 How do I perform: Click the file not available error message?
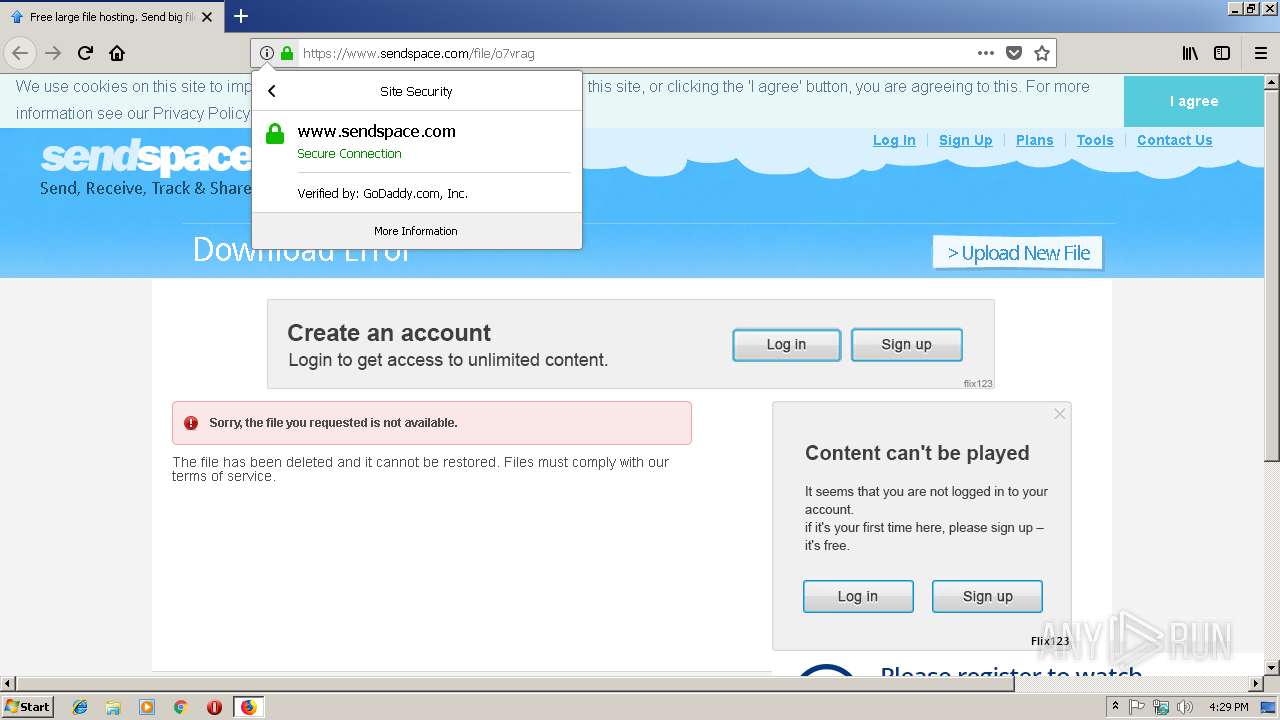[432, 423]
